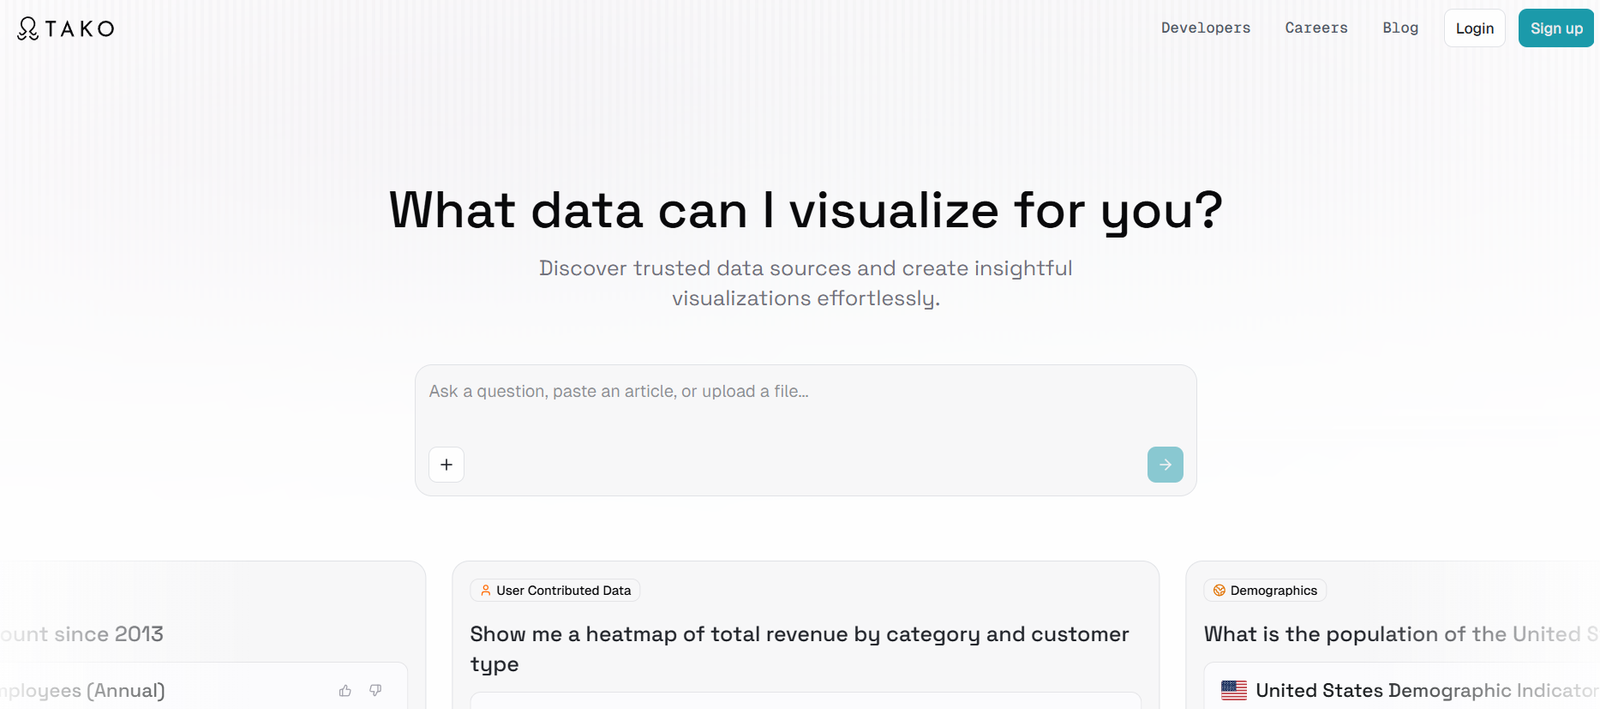Image resolution: width=1600 pixels, height=709 pixels.
Task: Click the United States flag icon
Action: point(1234,691)
